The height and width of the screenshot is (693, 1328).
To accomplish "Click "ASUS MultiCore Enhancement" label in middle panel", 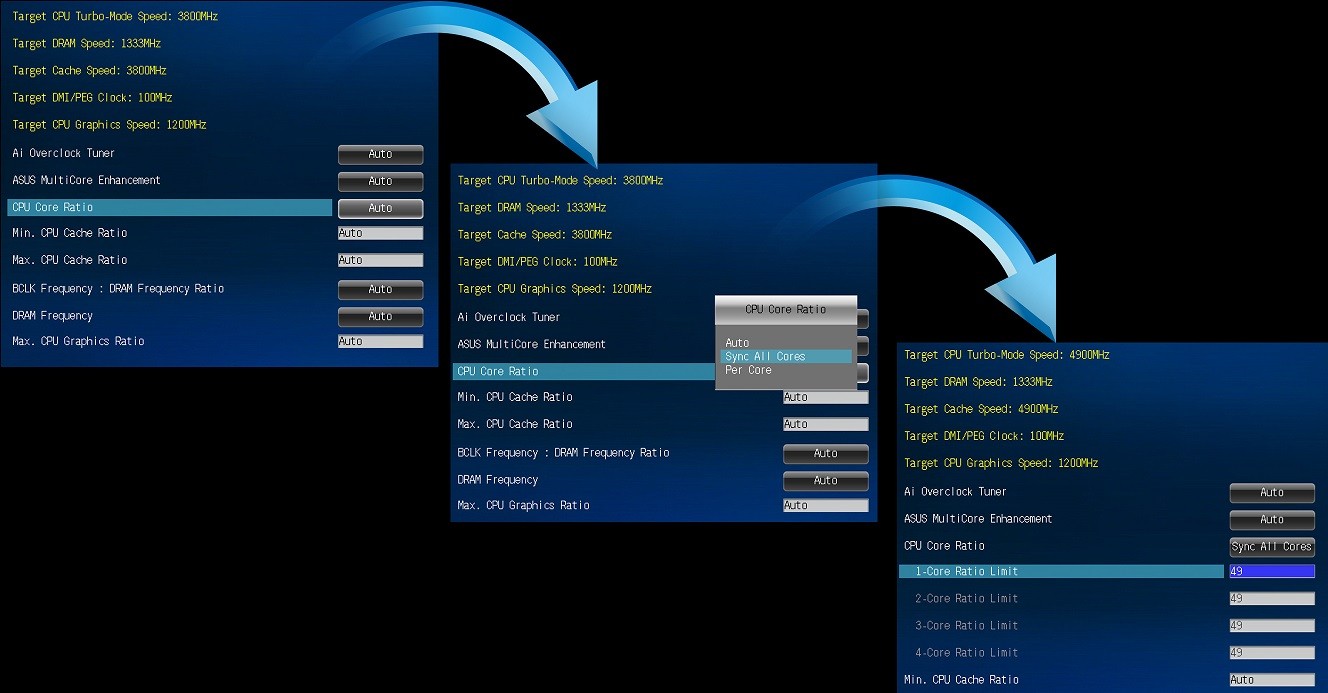I will (531, 344).
